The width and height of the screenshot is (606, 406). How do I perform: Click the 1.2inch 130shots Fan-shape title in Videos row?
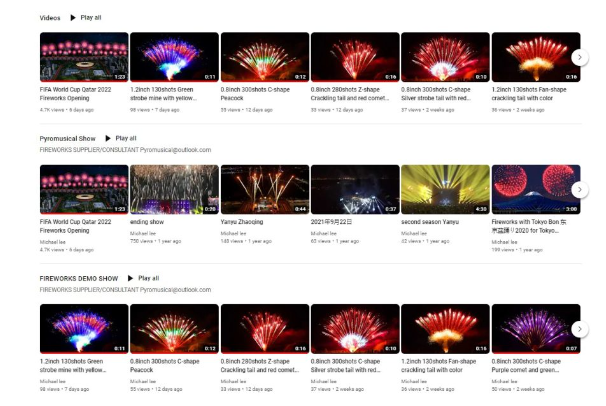tap(529, 94)
